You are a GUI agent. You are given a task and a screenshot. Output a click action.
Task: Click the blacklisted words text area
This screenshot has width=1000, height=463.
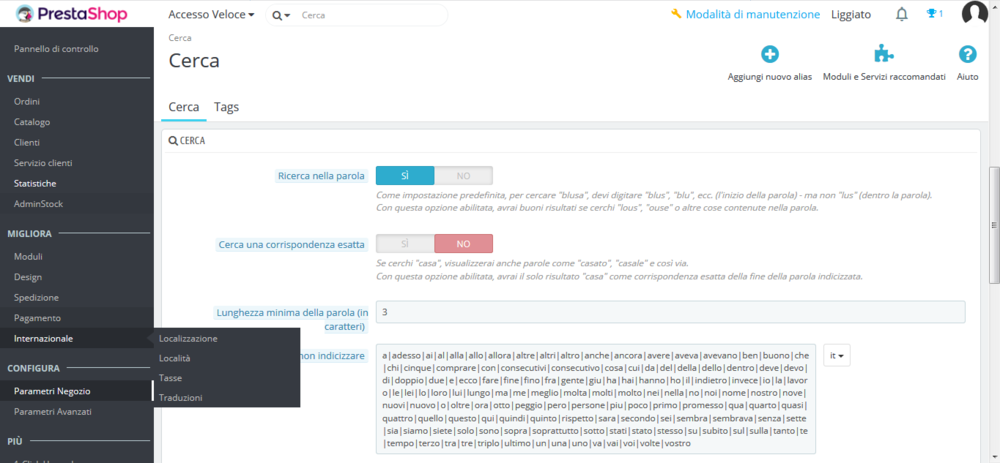(x=596, y=399)
